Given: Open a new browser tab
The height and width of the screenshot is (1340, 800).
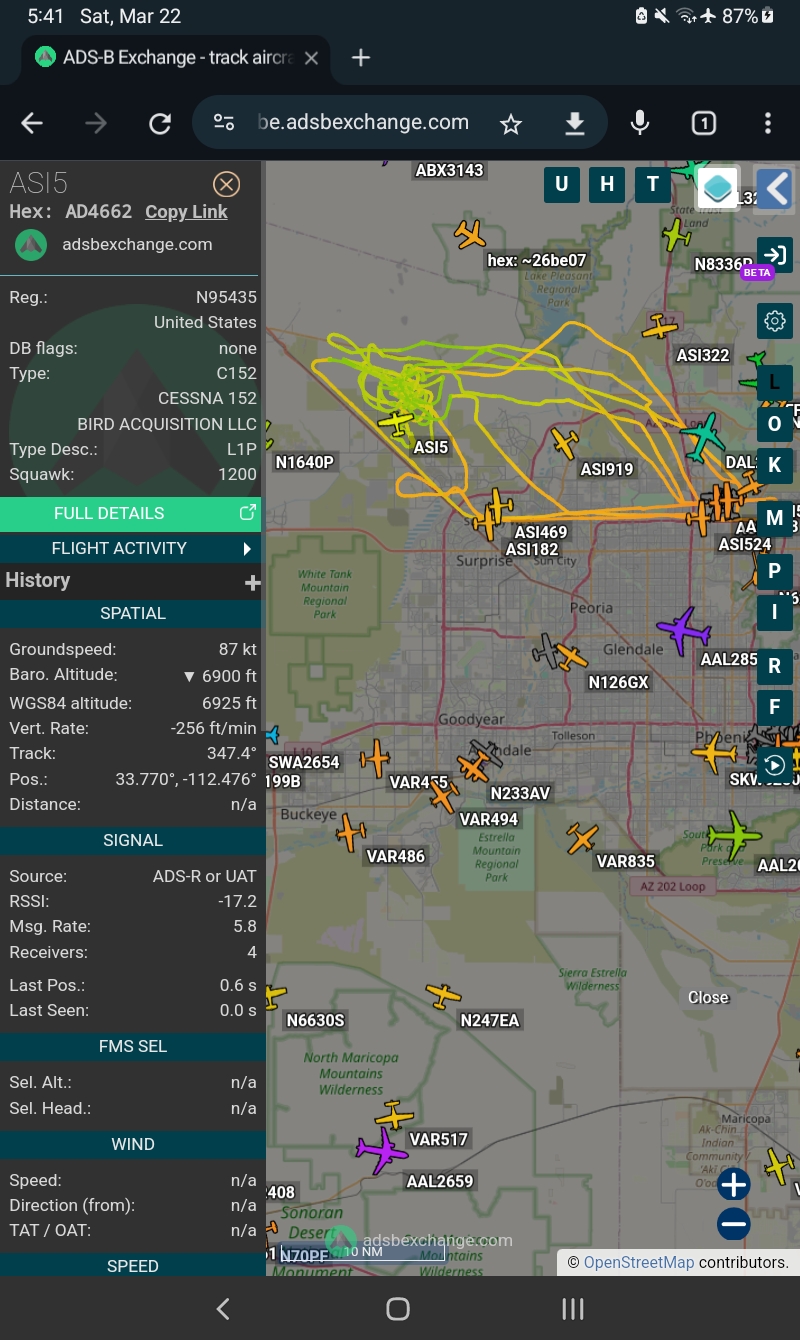Looking at the screenshot, I should (x=361, y=58).
